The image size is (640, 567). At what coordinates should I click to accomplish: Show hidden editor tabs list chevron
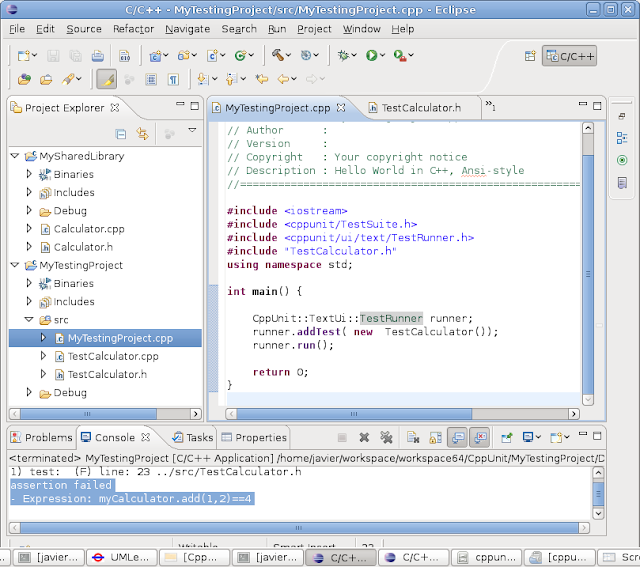[490, 106]
